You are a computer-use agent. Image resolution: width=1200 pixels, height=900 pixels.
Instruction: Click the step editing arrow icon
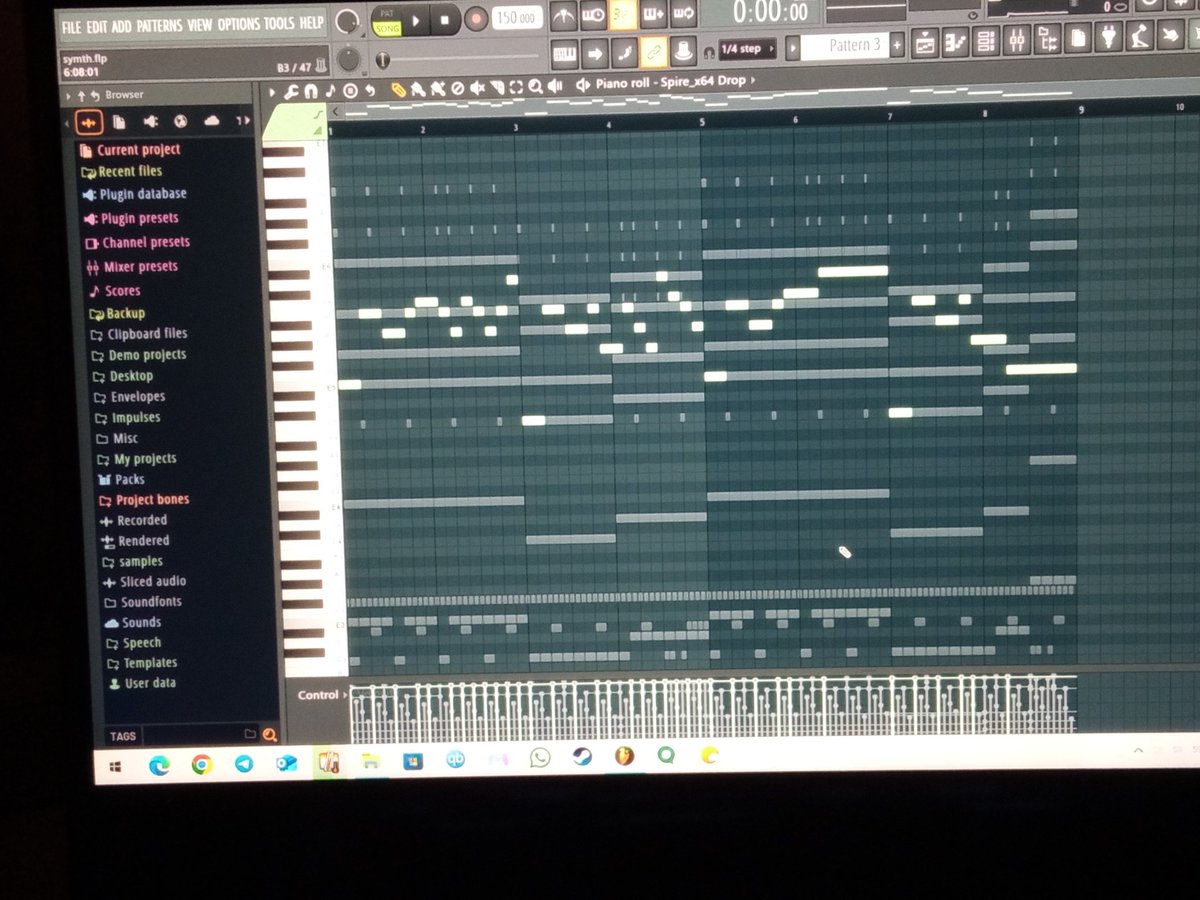click(x=594, y=52)
